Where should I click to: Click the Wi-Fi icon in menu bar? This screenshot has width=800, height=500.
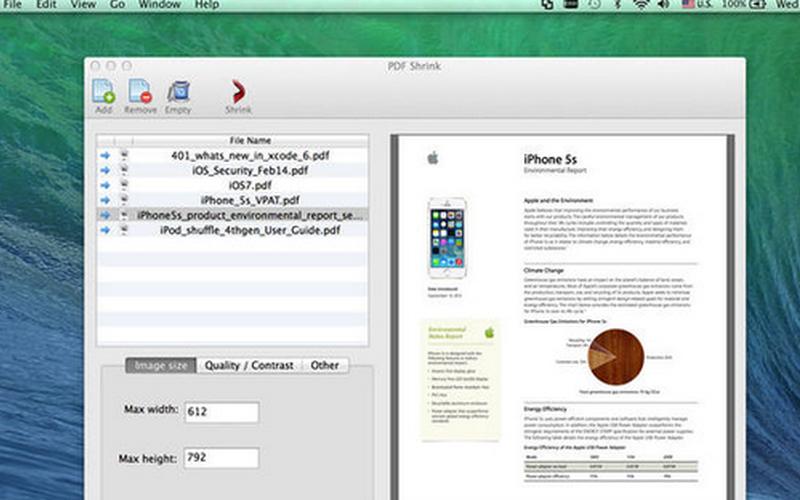(x=641, y=5)
